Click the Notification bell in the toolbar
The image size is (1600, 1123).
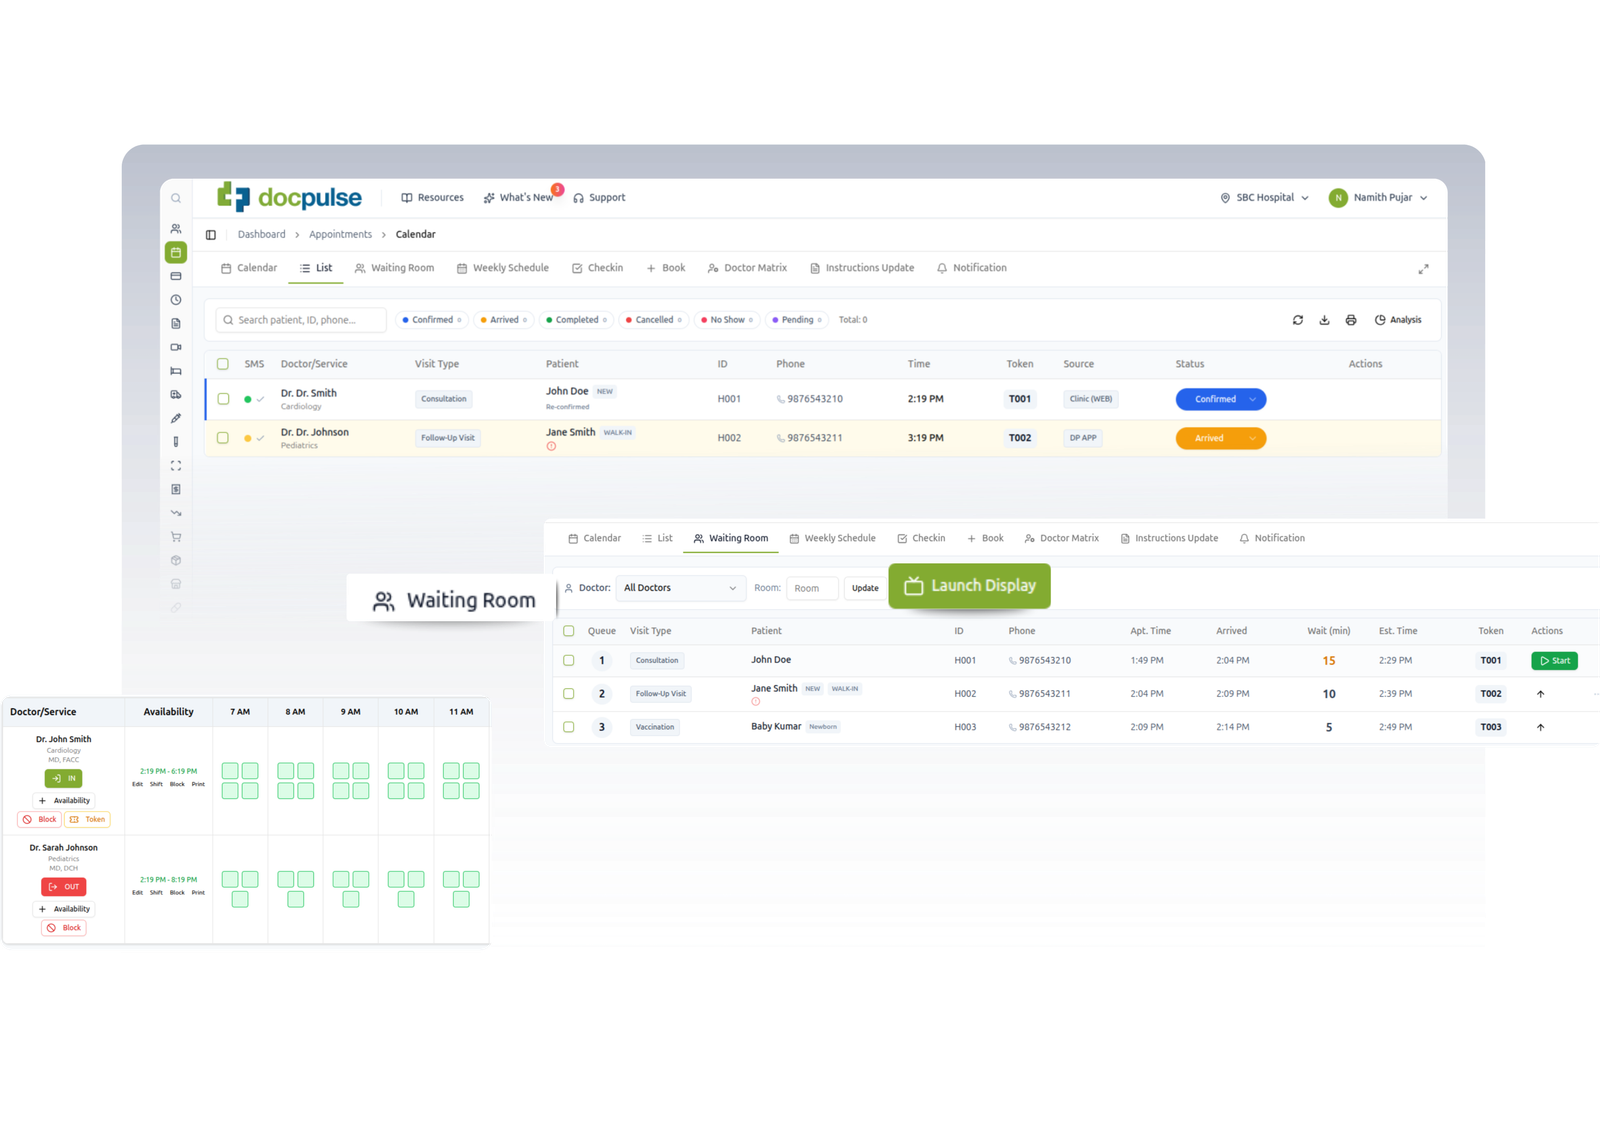pos(941,267)
